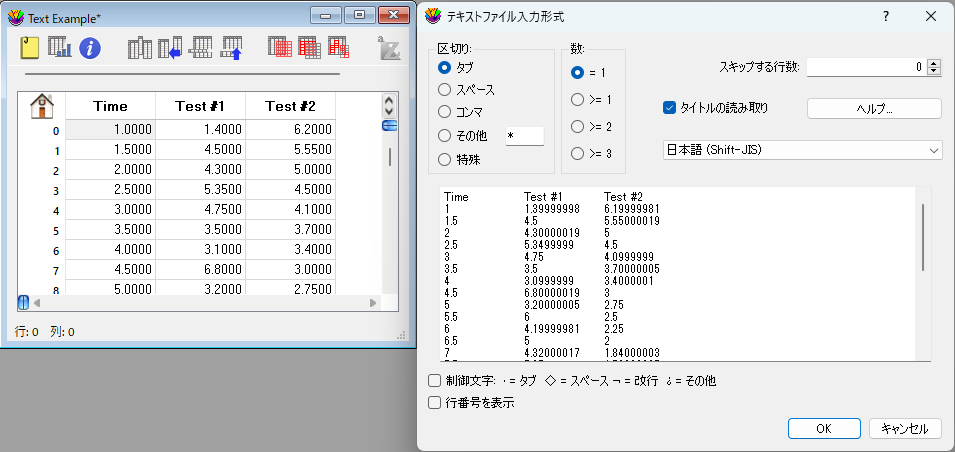Click the first red-grid table icon
955x452 pixels.
(x=280, y=47)
